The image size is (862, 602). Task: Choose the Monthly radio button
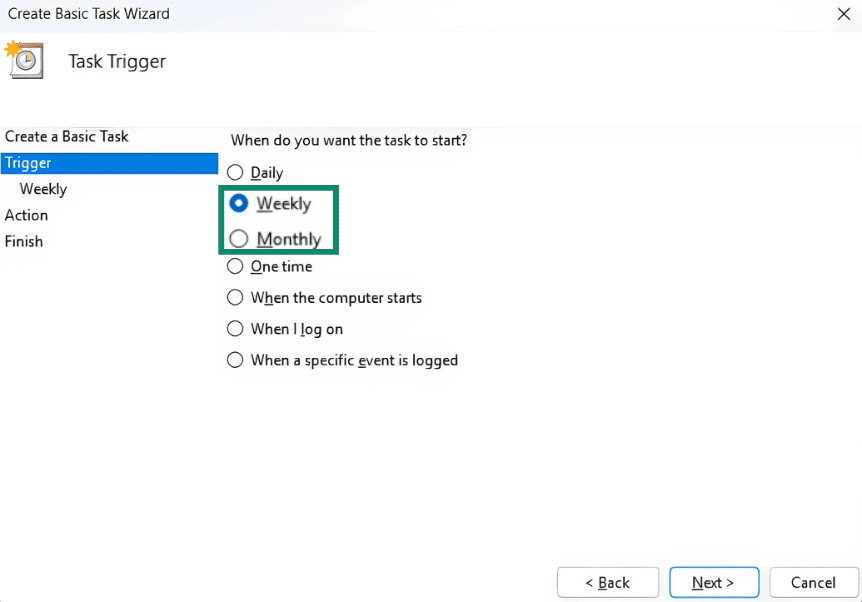point(236,239)
